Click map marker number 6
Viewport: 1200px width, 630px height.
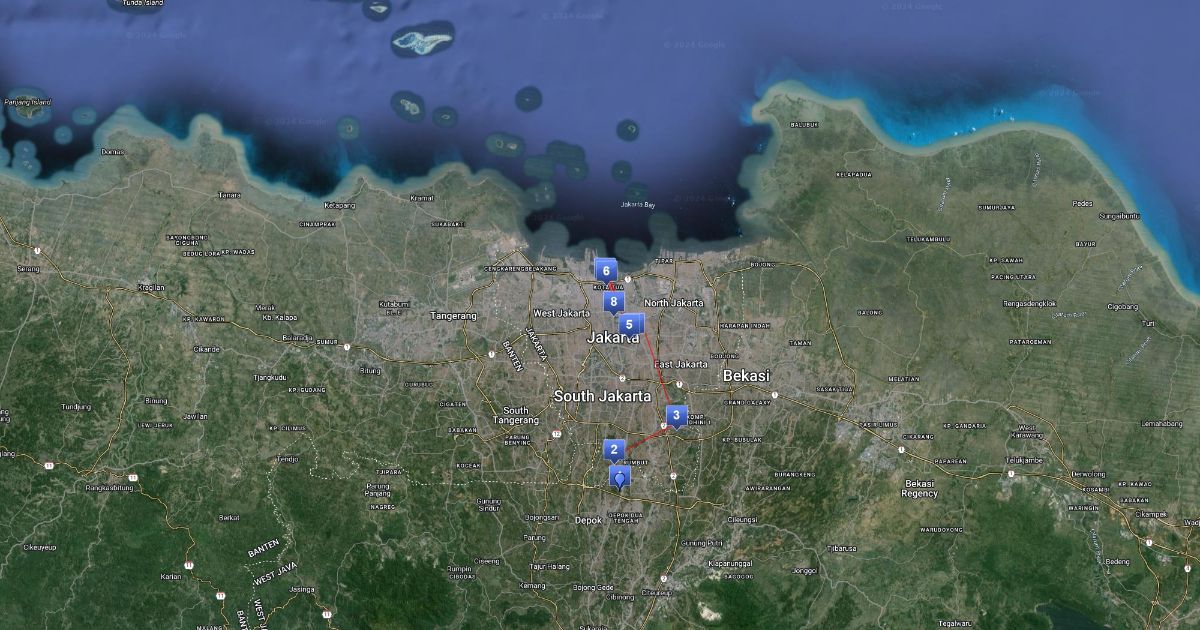(605, 270)
